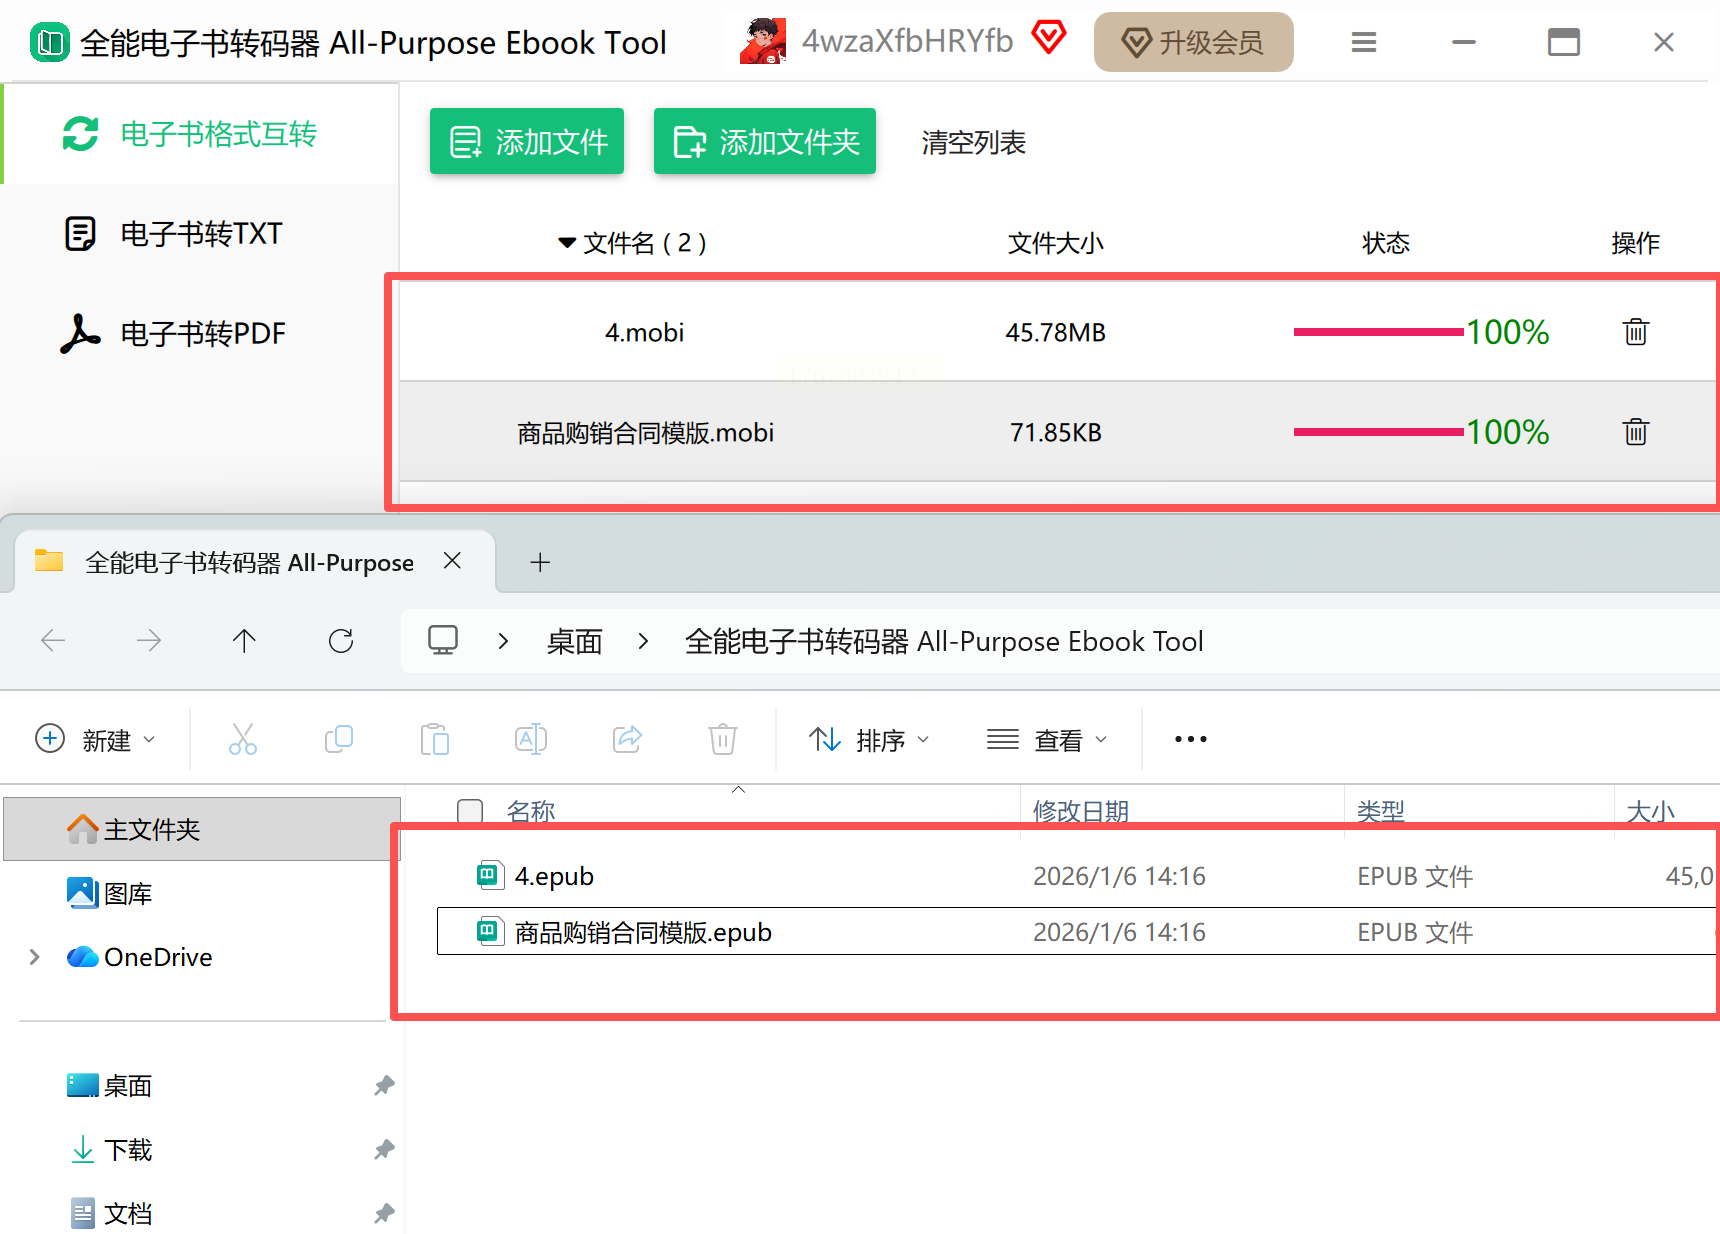1720x1234 pixels.
Task: Click the Copy icon in Explorer toolbar
Action: click(339, 739)
